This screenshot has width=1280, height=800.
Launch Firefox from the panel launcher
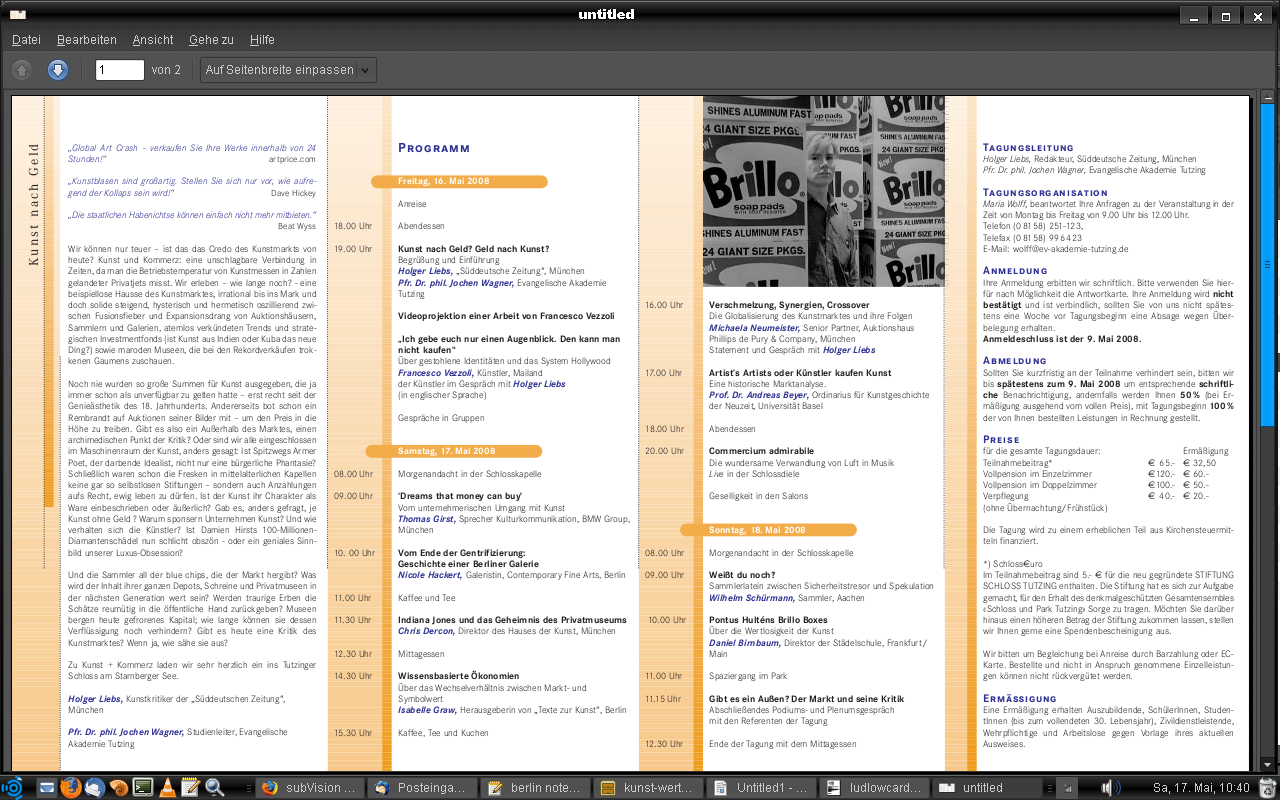[70, 787]
